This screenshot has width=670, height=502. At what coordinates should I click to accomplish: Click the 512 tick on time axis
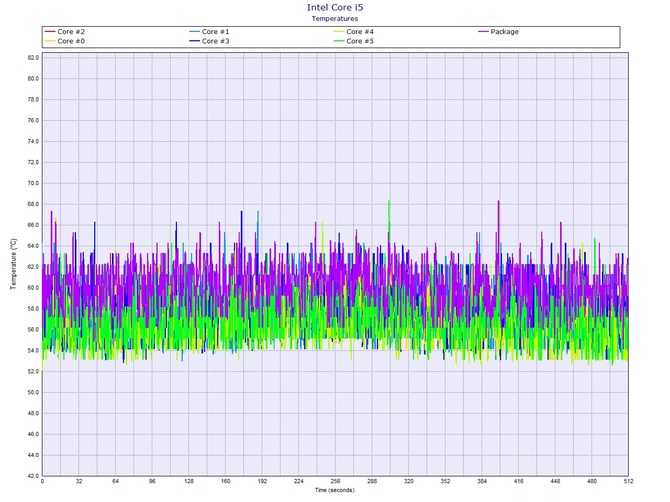click(629, 481)
